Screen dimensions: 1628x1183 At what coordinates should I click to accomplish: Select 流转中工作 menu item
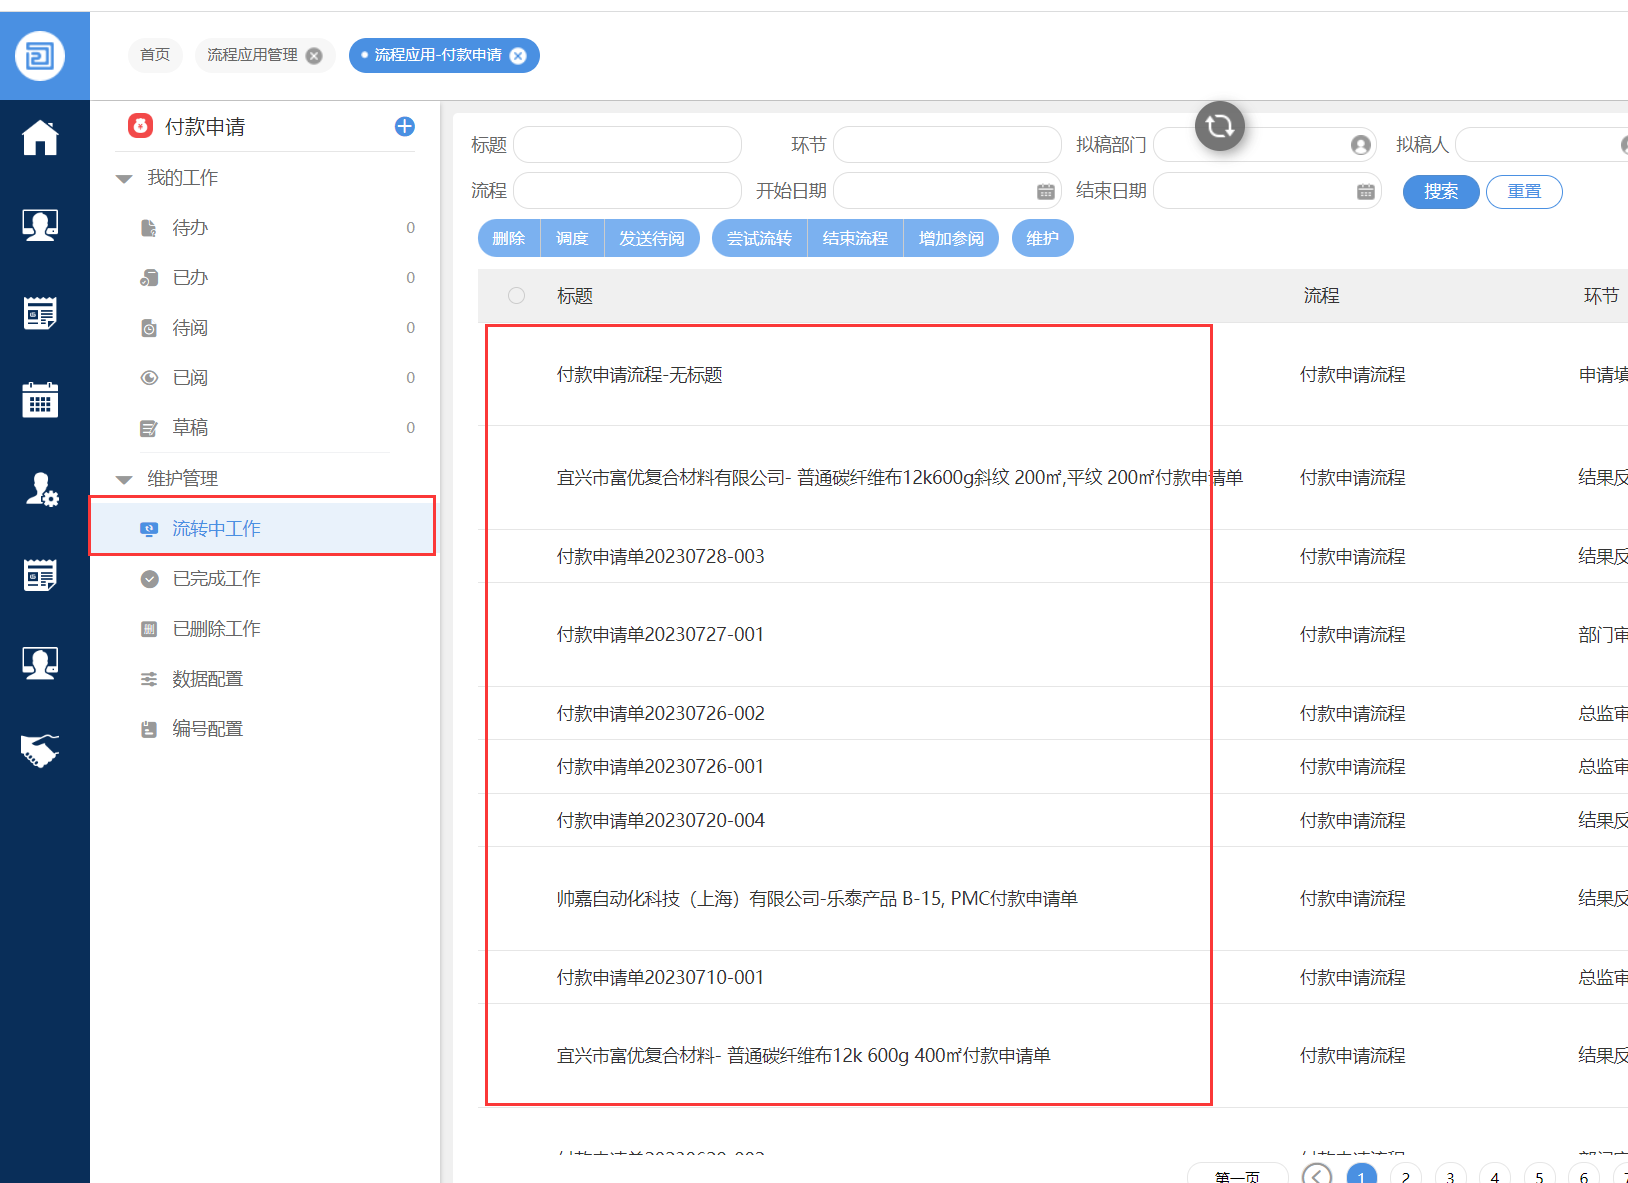[263, 526]
